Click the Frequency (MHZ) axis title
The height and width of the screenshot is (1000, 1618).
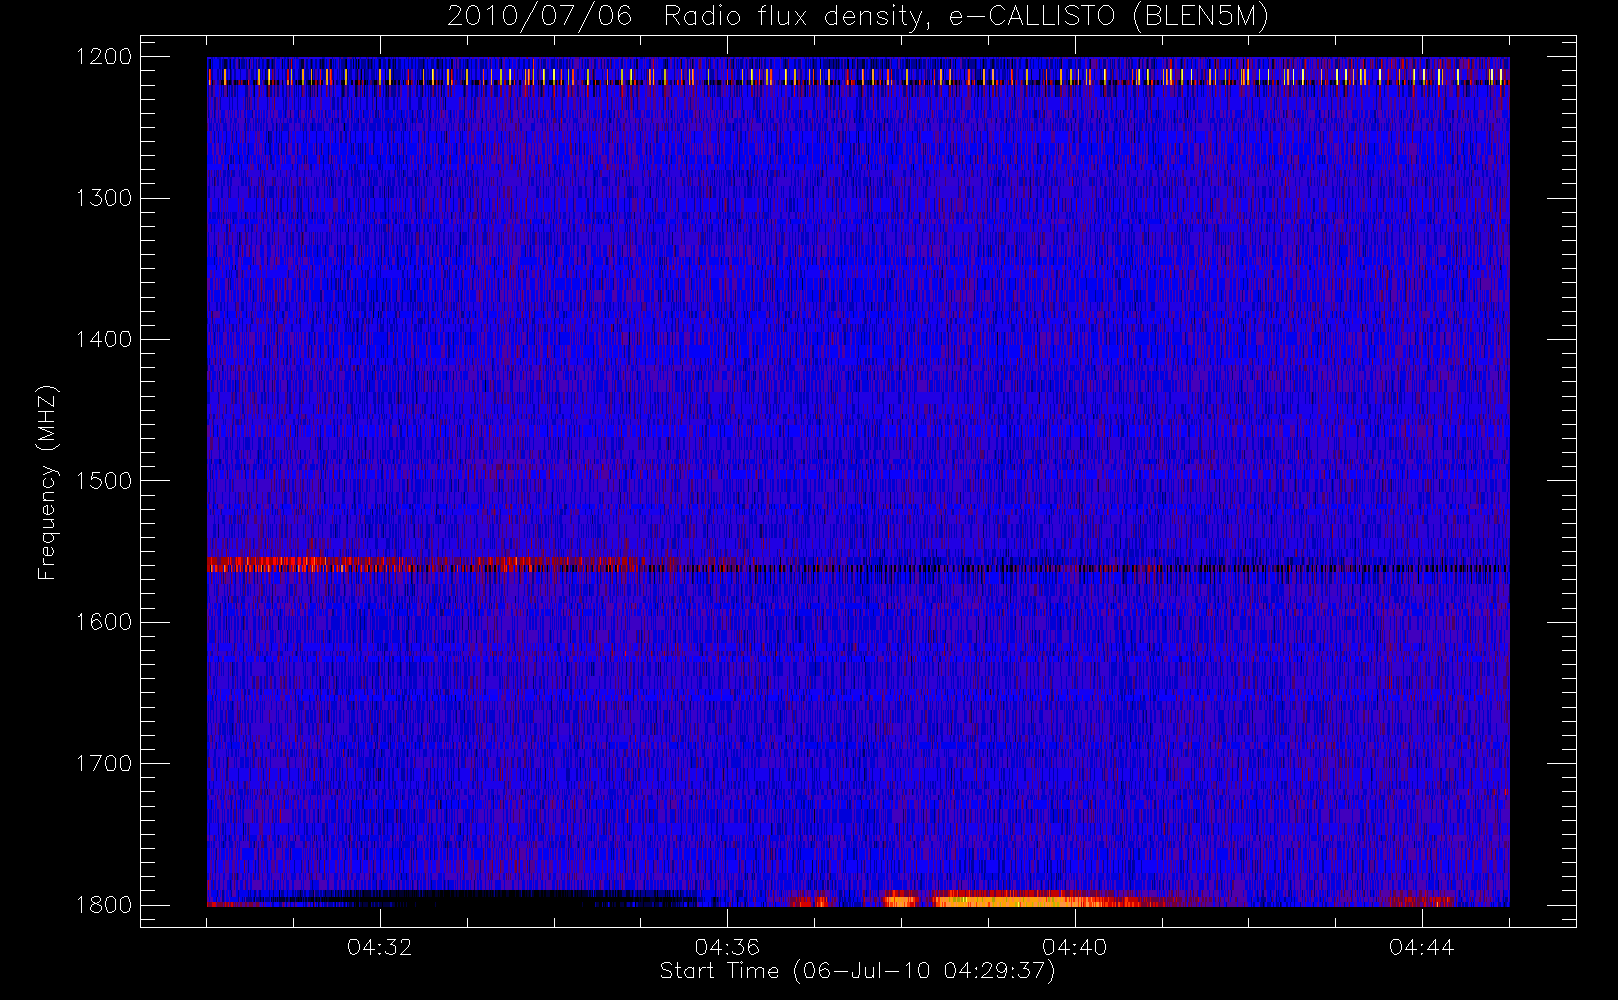[47, 482]
